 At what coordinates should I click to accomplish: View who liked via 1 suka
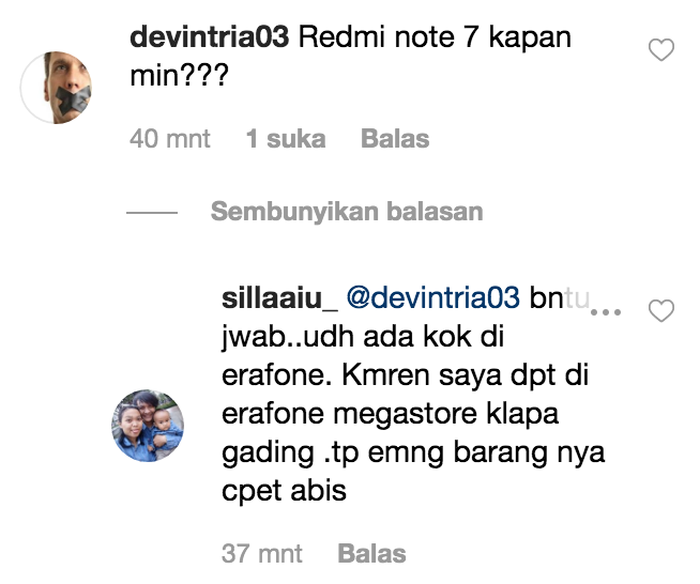click(x=286, y=138)
